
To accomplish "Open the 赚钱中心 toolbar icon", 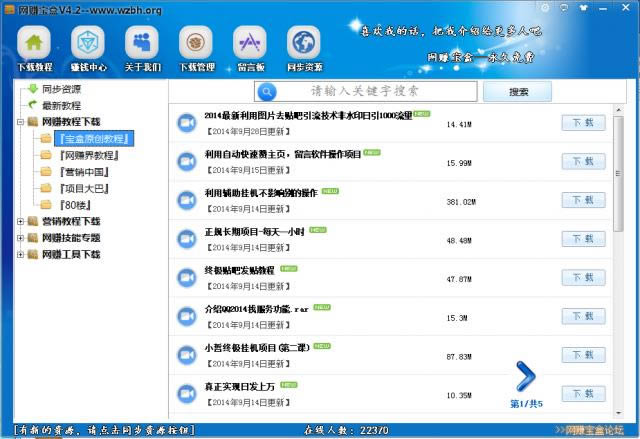I will pyautogui.click(x=88, y=43).
